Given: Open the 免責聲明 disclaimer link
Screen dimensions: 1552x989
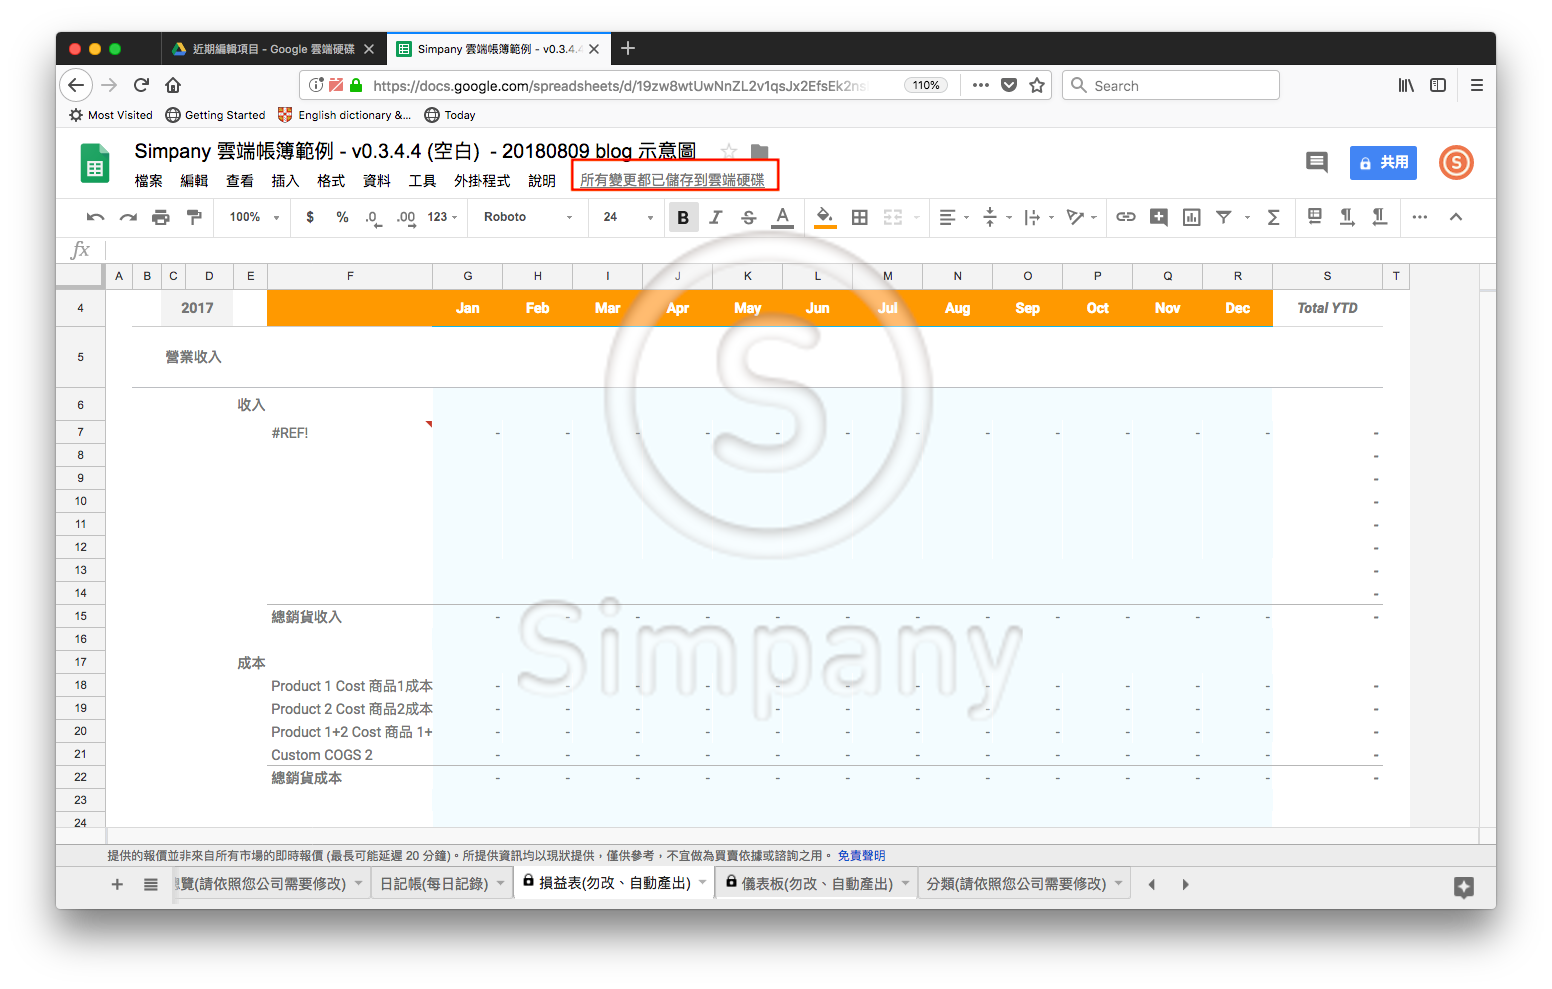Looking at the screenshot, I should point(861,856).
